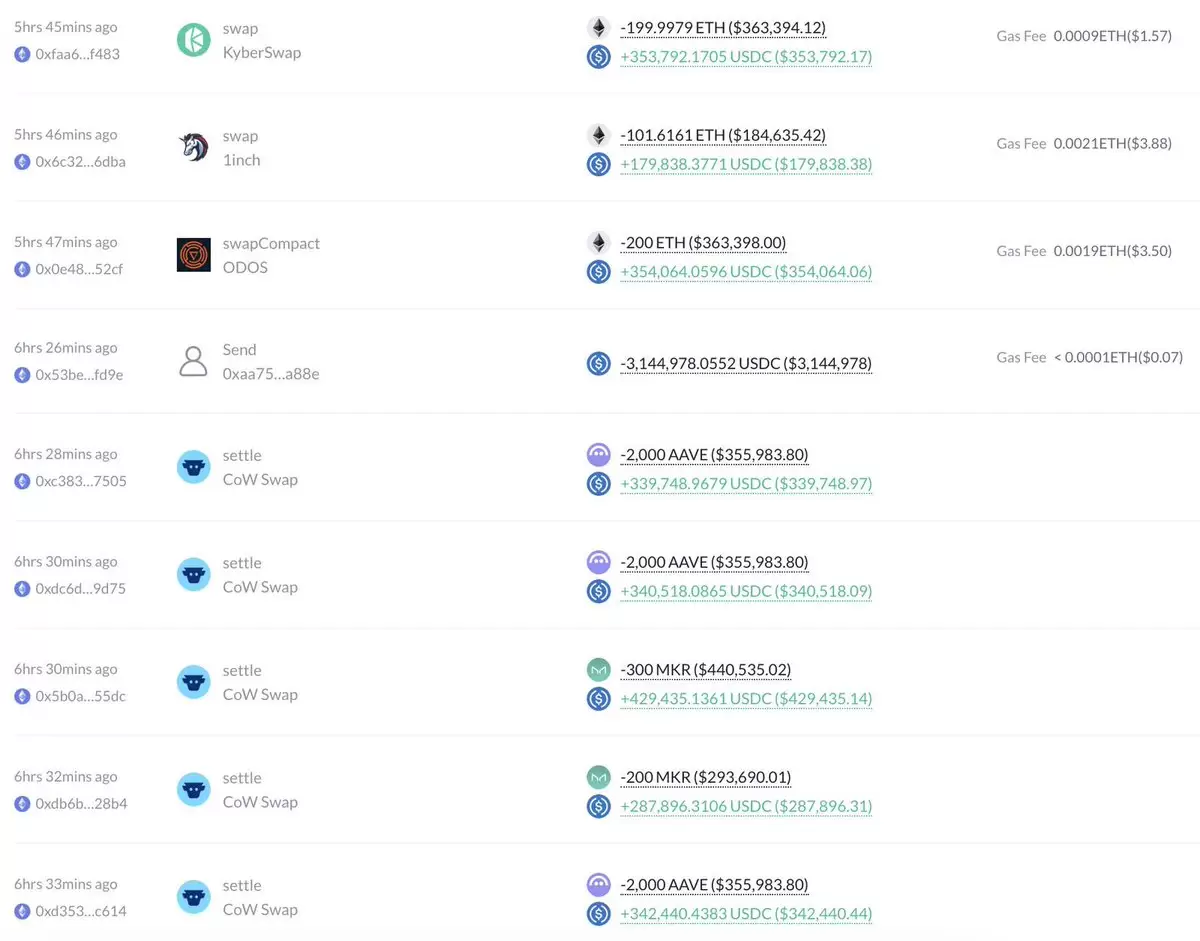This screenshot has width=1200, height=941.
Task: Click +340,518.0865 USDC received amount
Action: tap(746, 591)
